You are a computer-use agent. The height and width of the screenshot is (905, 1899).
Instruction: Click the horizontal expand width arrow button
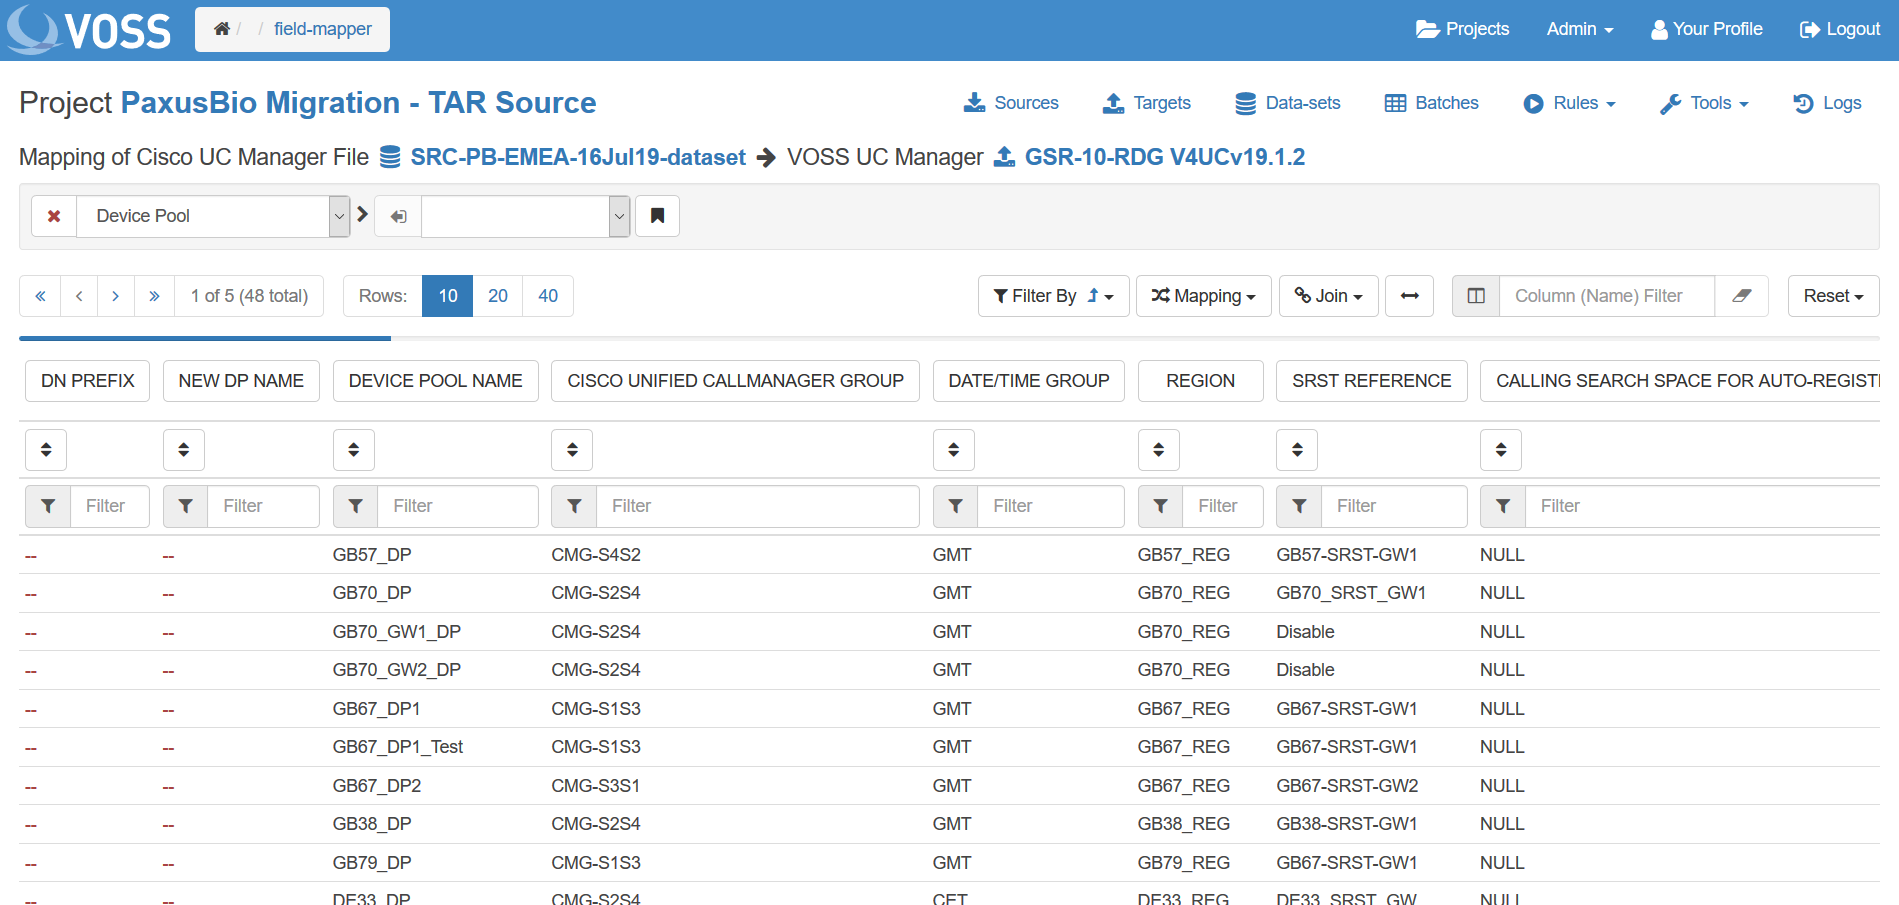coord(1409,296)
